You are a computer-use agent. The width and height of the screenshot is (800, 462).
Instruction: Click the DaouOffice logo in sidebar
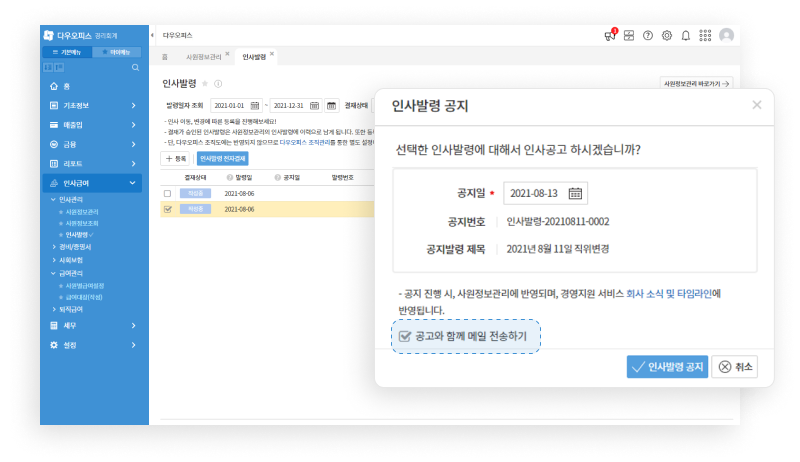click(48, 35)
